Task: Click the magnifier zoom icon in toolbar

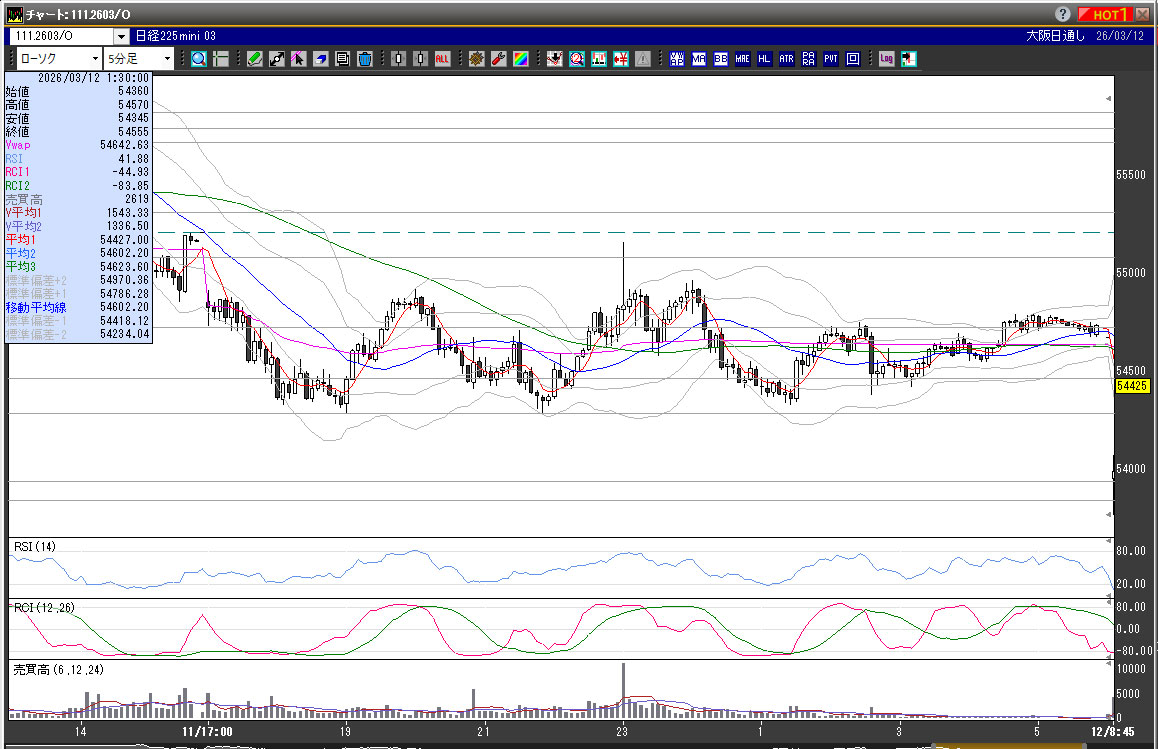Action: (199, 59)
